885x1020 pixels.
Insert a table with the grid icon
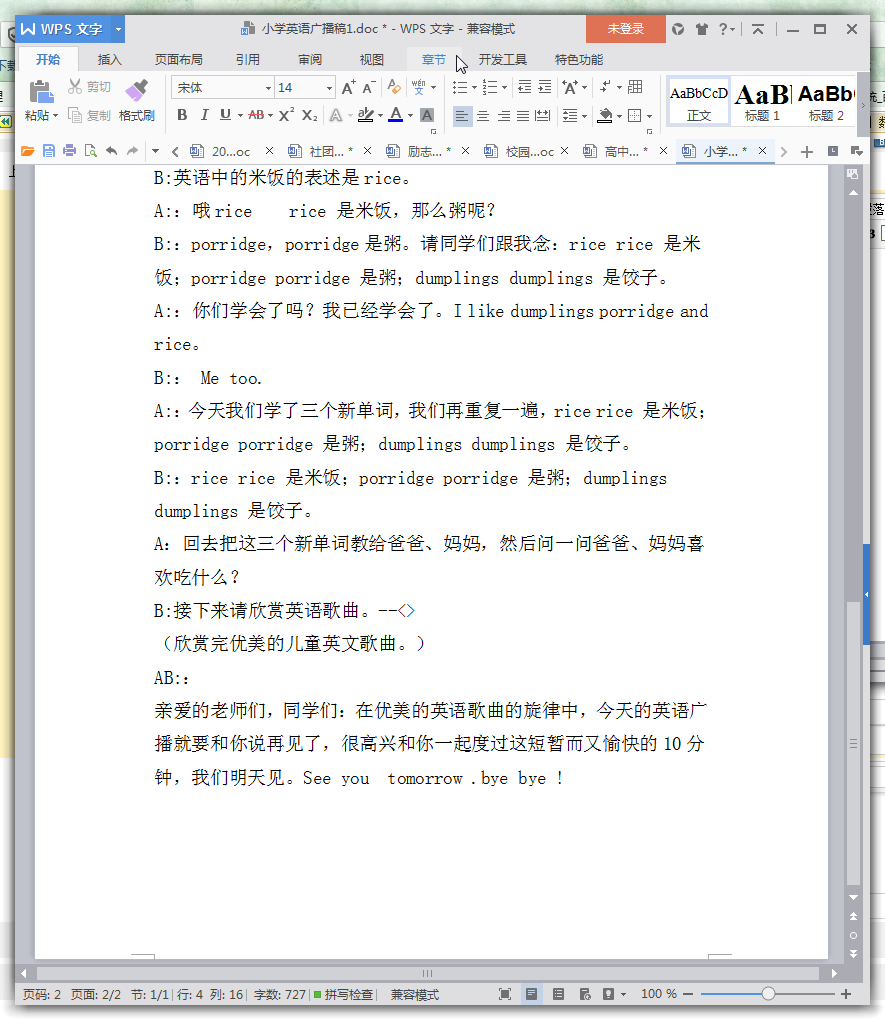coord(635,88)
